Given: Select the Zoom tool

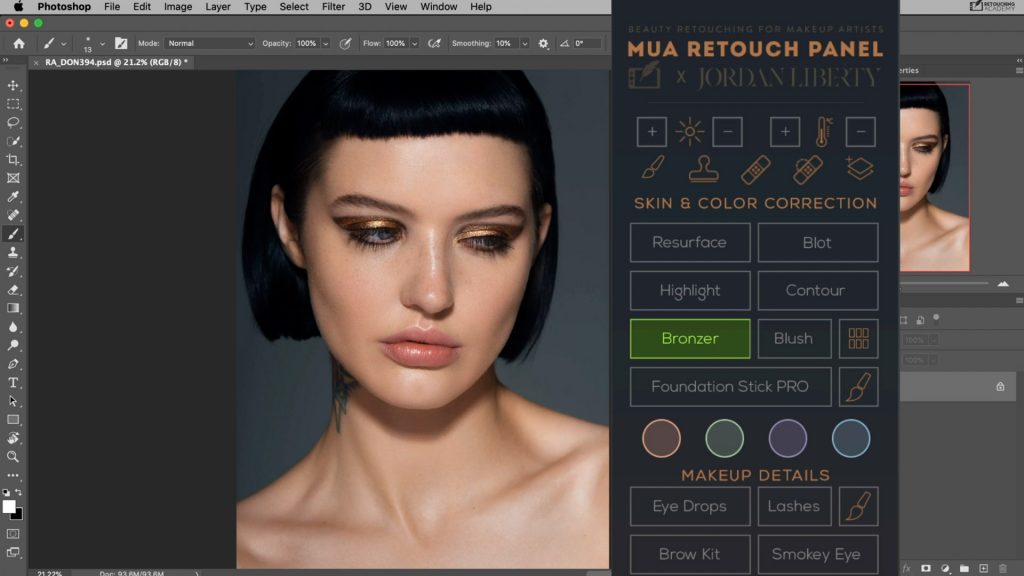Looking at the screenshot, I should click(12, 457).
